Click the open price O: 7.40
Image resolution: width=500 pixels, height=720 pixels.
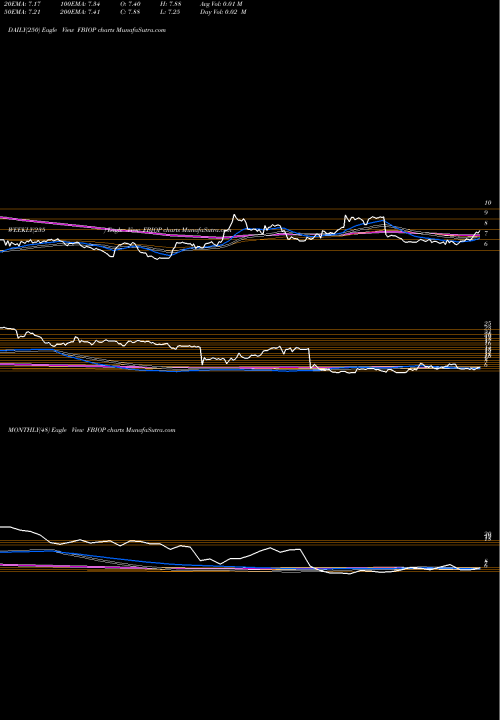pyautogui.click(x=131, y=4)
